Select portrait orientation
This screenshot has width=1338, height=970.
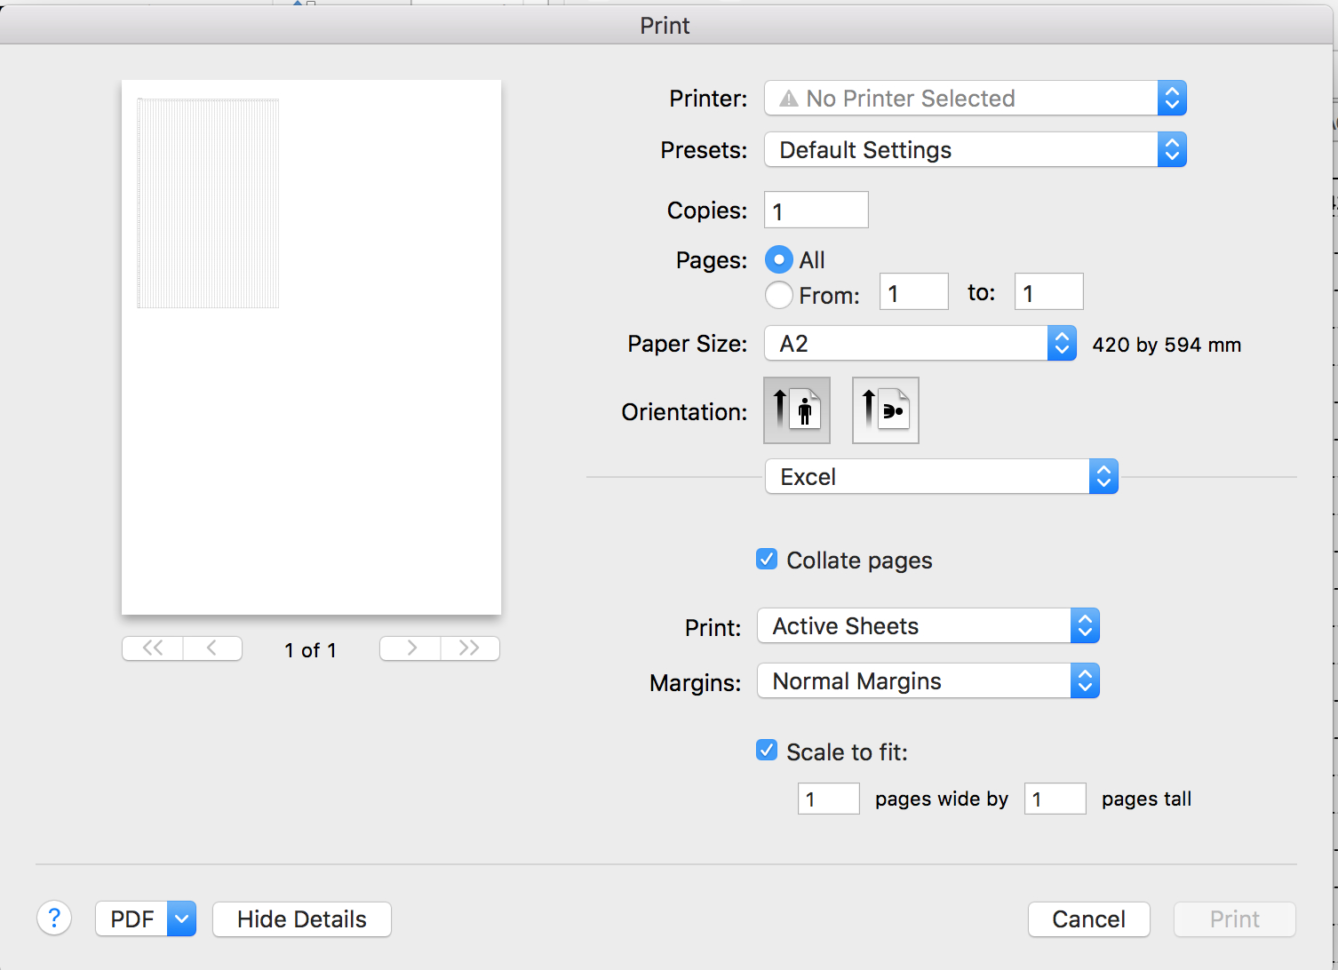(x=796, y=410)
